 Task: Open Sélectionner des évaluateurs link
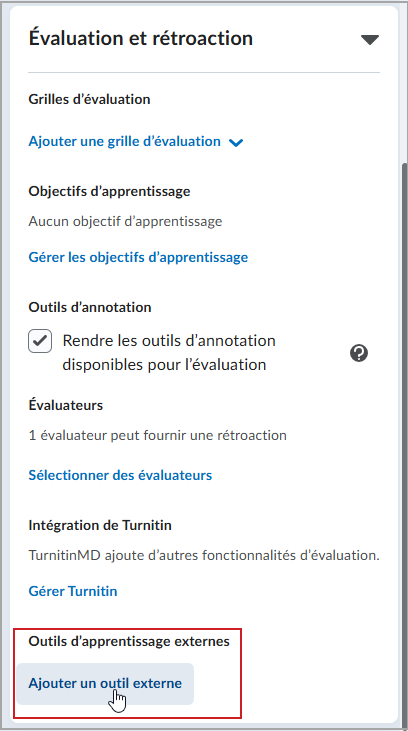[x=120, y=475]
